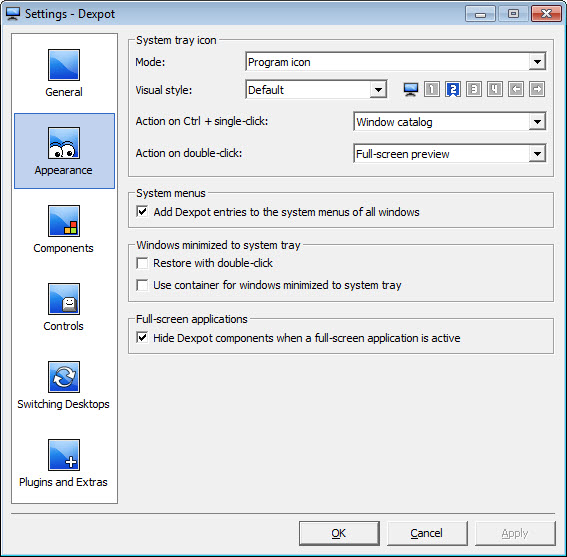The width and height of the screenshot is (567, 557).
Task: Click the Cancel button
Action: 427,533
